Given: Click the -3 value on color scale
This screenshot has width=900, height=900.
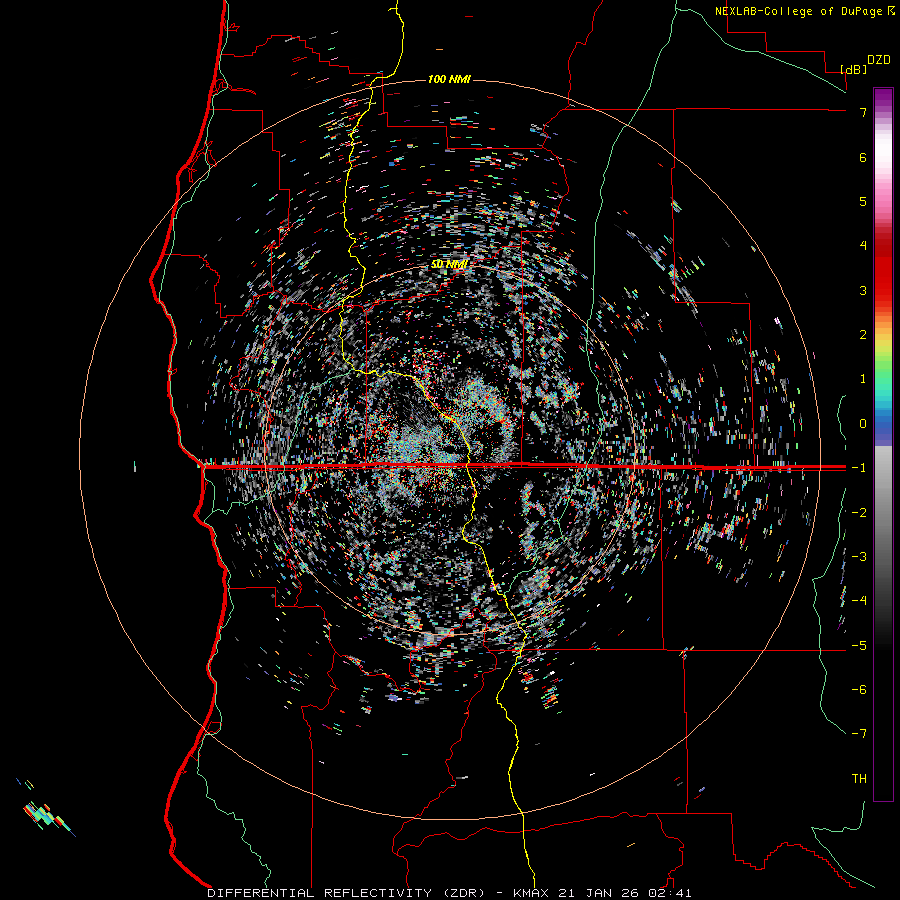Looking at the screenshot, I should coord(859,557).
